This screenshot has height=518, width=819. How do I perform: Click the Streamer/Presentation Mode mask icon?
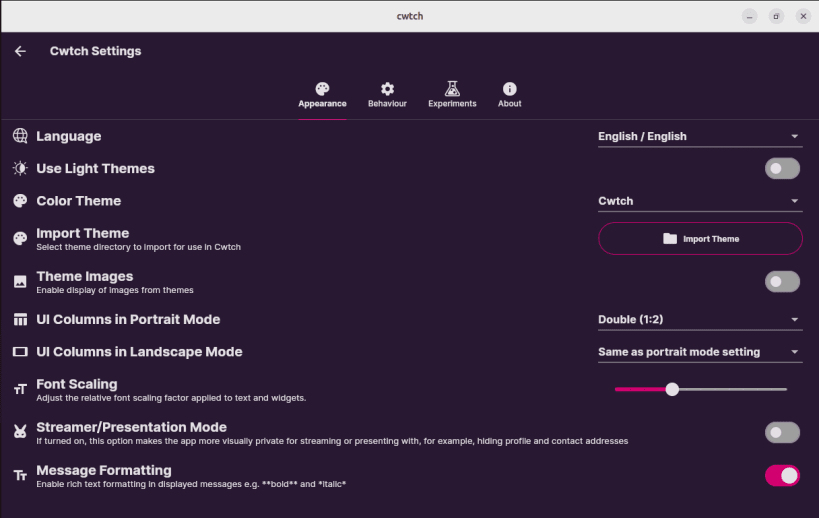tap(20, 432)
